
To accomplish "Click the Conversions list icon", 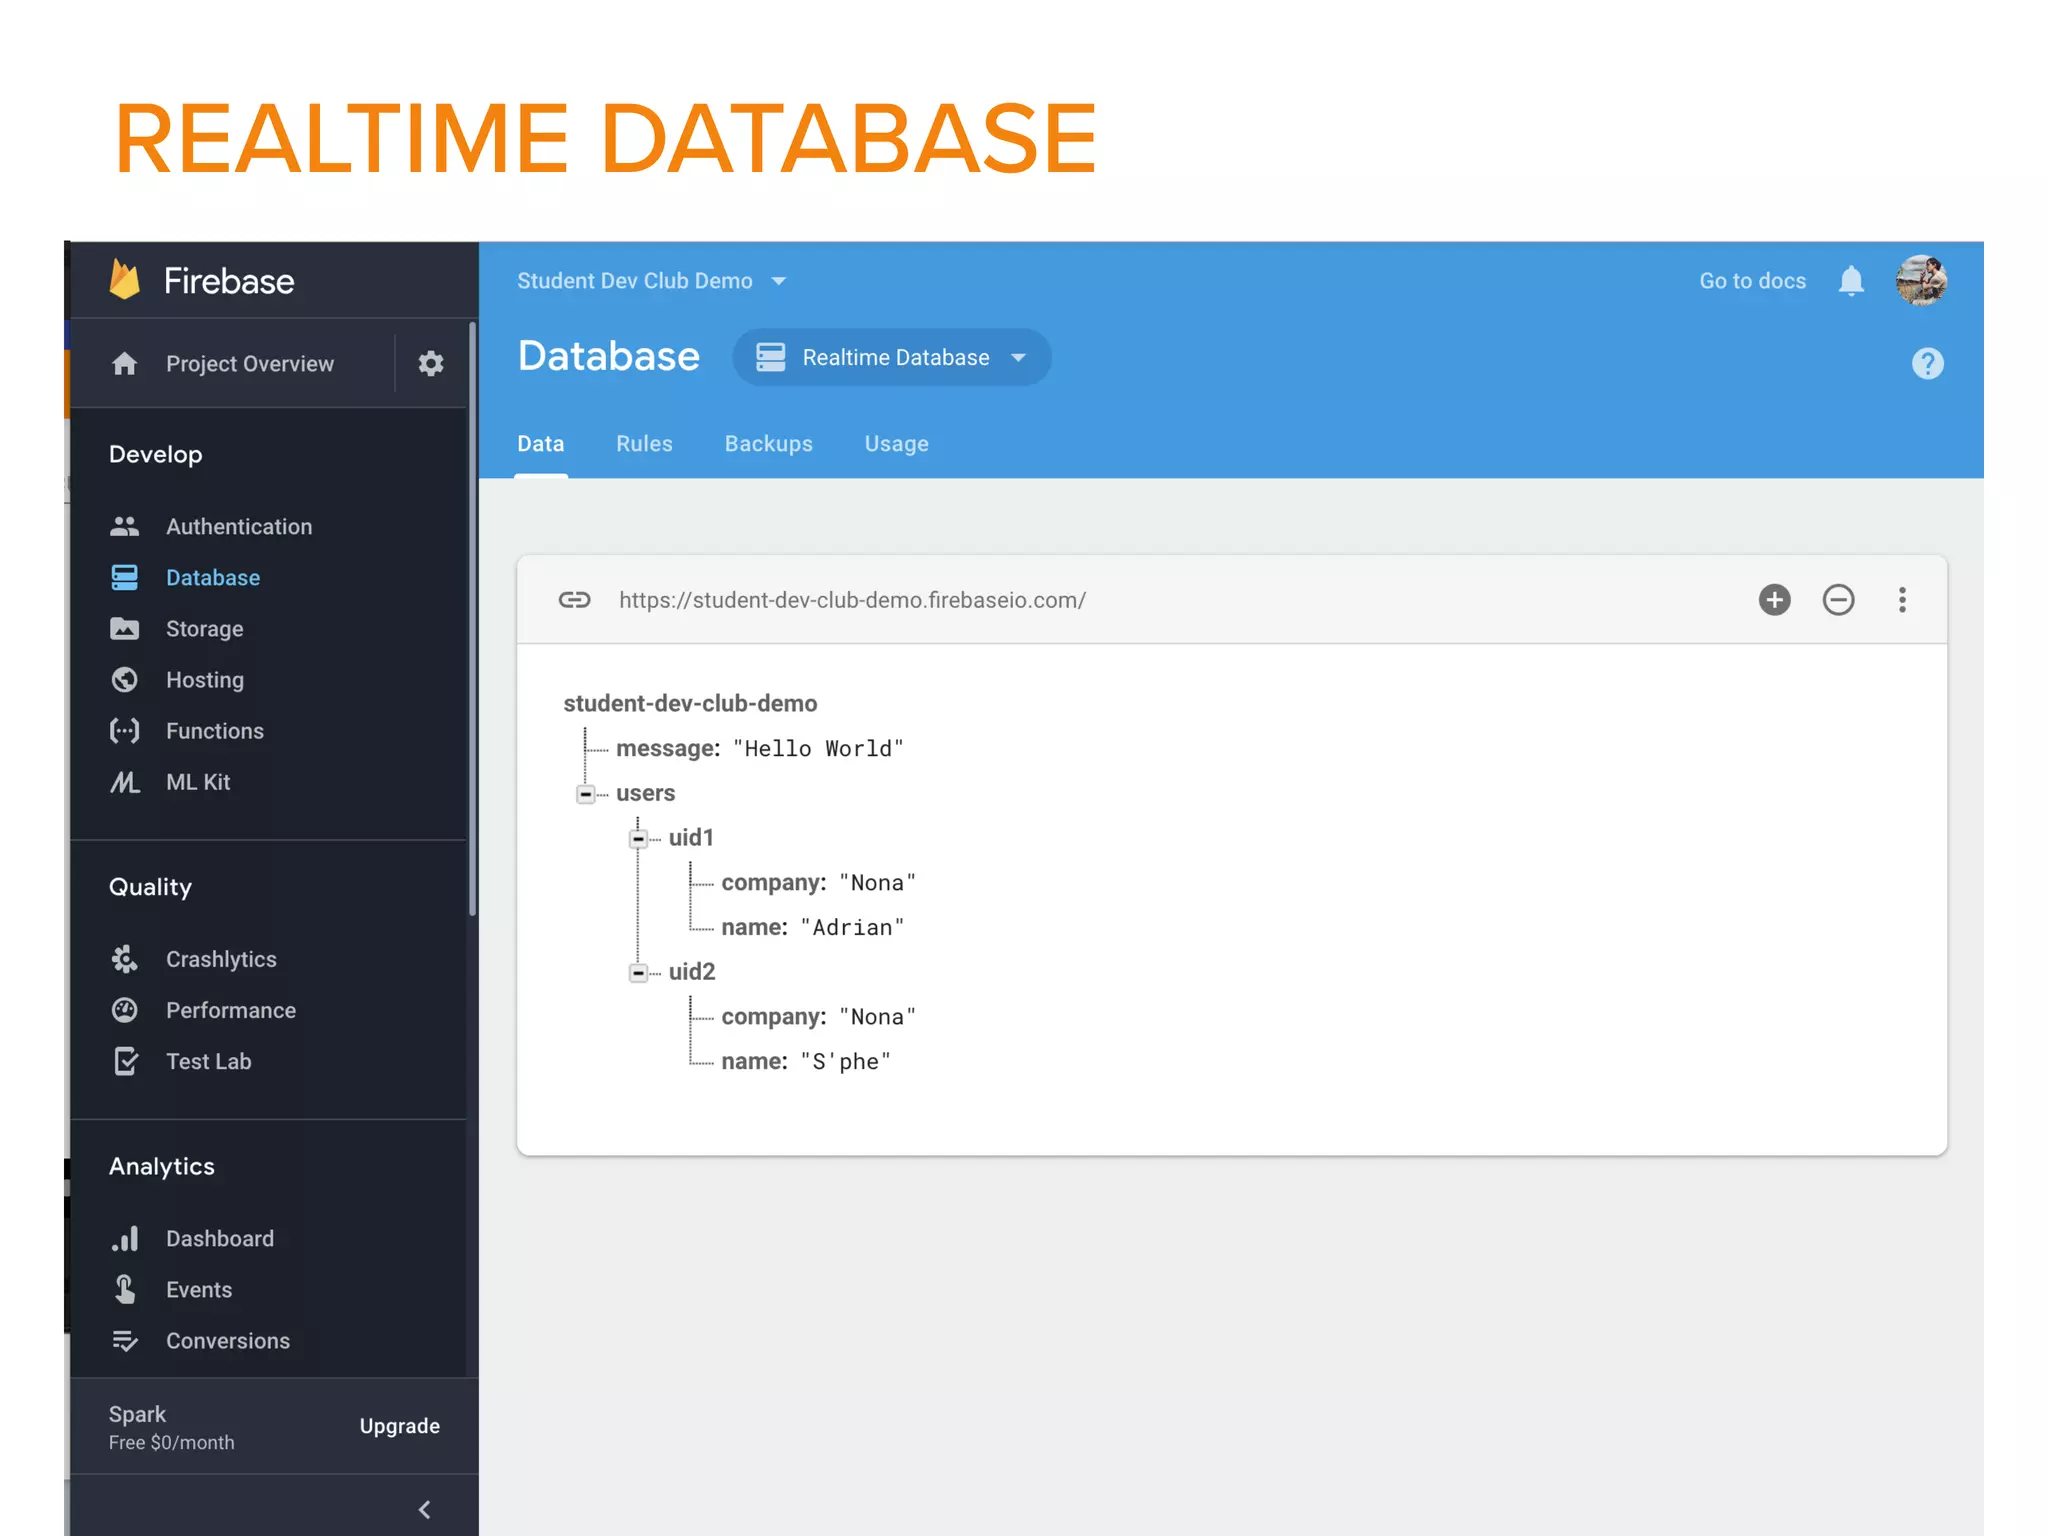I will point(124,1340).
